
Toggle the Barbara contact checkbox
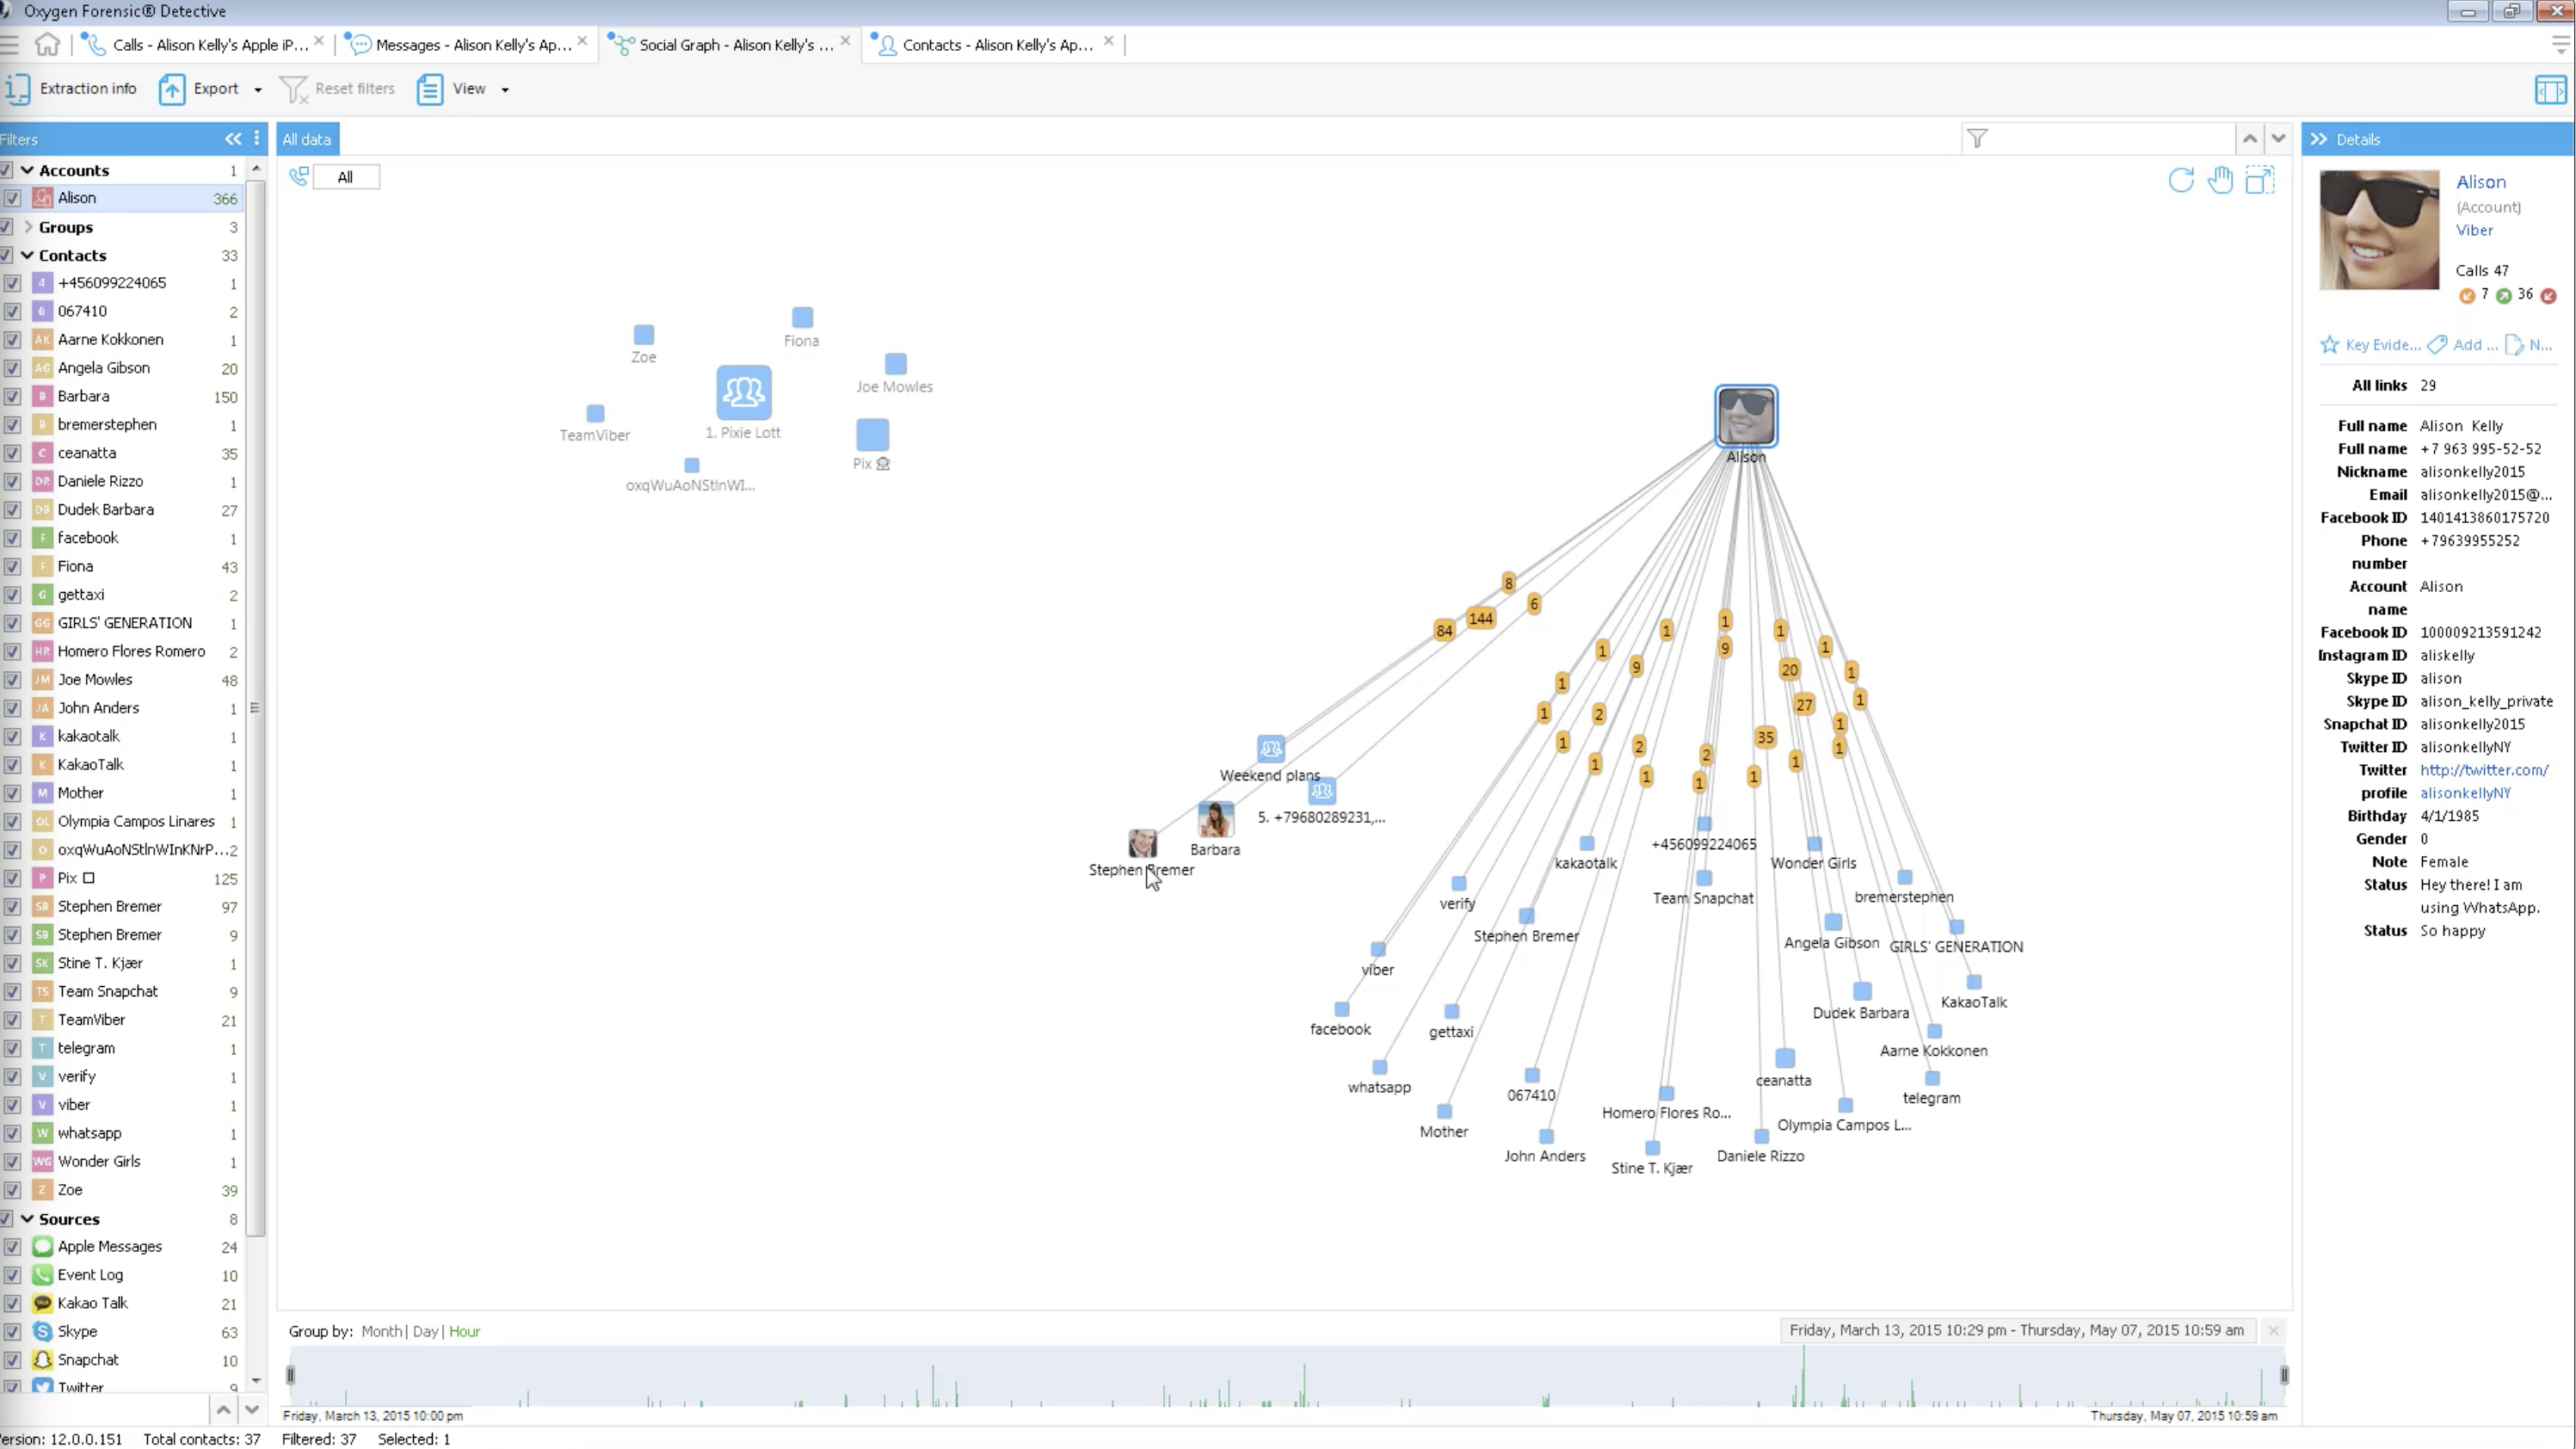pos(12,397)
